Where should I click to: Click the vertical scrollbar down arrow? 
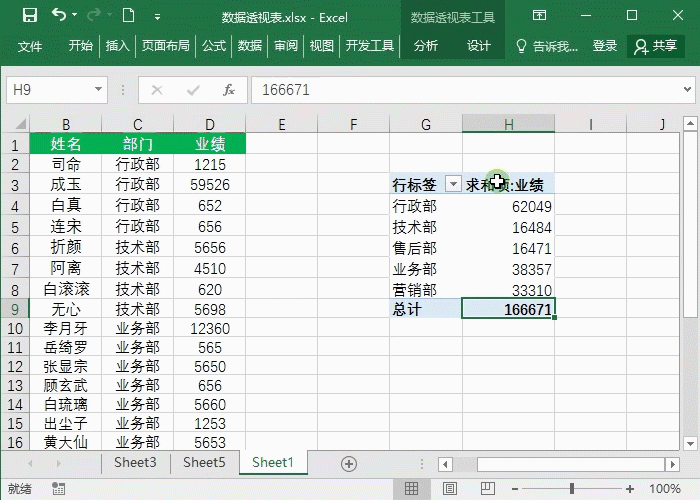point(690,443)
